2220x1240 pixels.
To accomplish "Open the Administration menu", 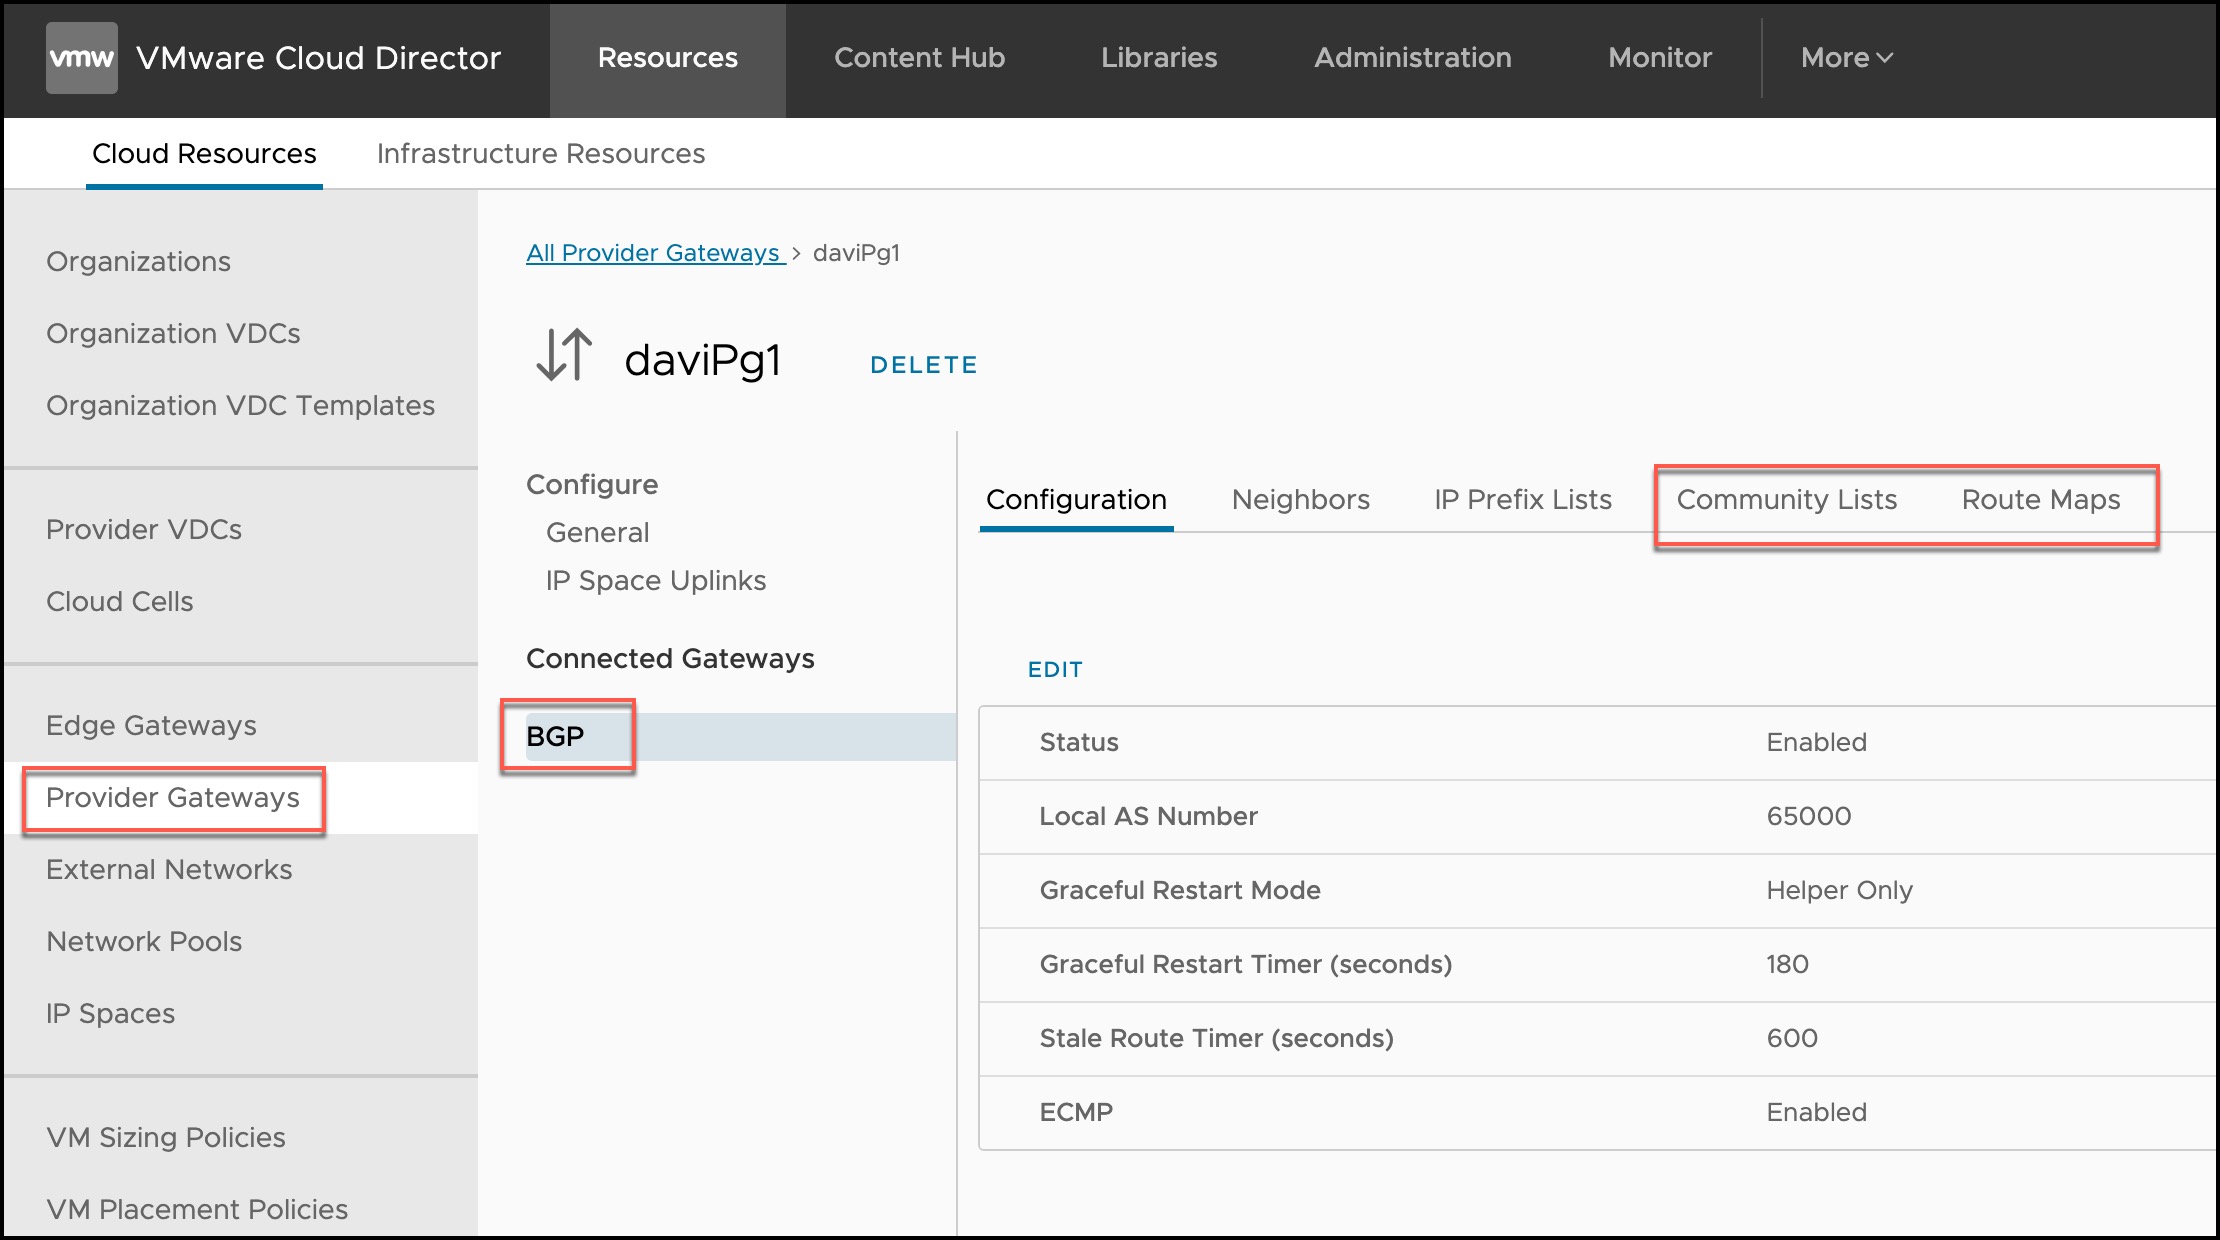I will click(x=1412, y=58).
